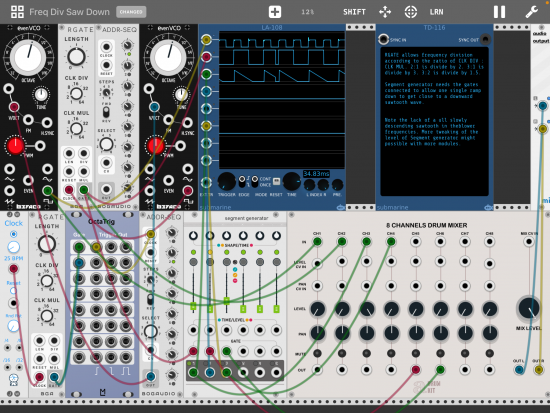This screenshot has width=550, height=413.
Task: Click the top ADDR-SEQ SELECT knob
Action: click(x=106, y=144)
